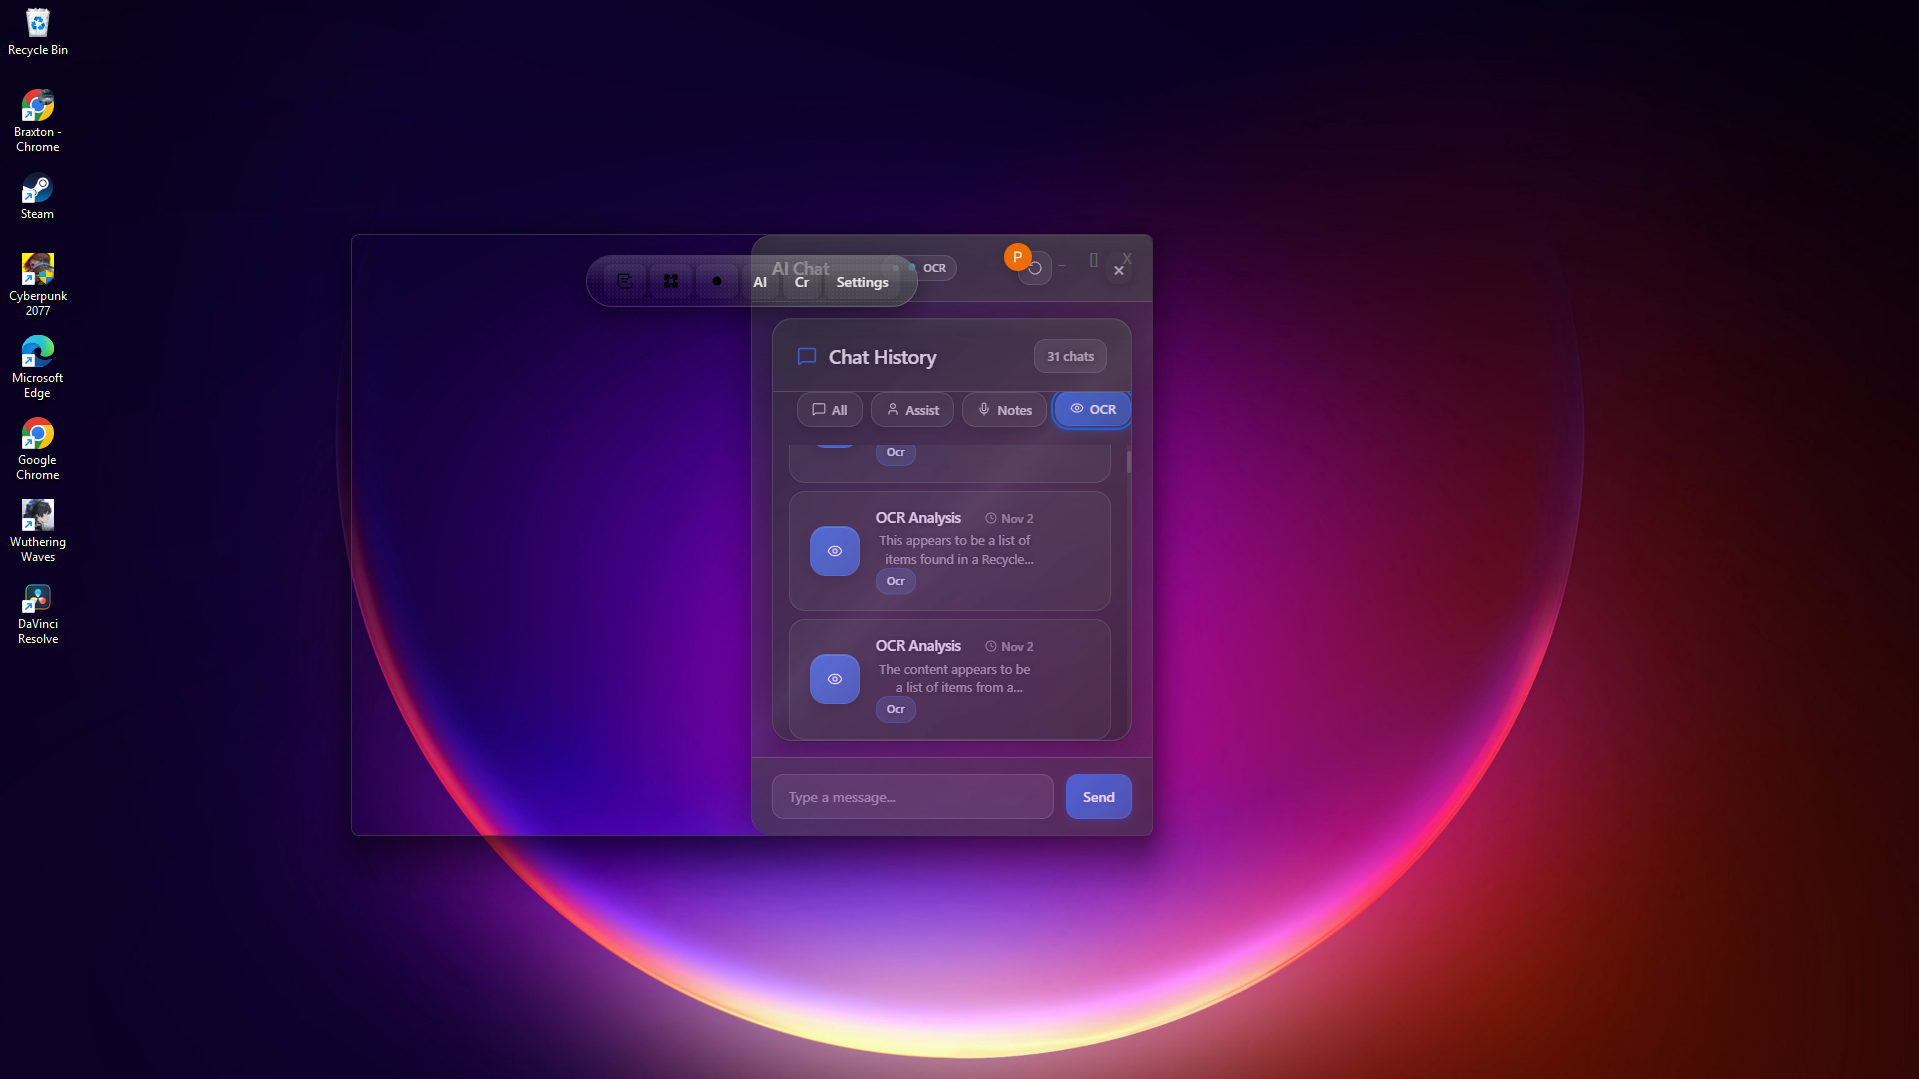The image size is (1919, 1079).
Task: Select the Cyberpunk 2077 desktop icon
Action: click(x=37, y=284)
